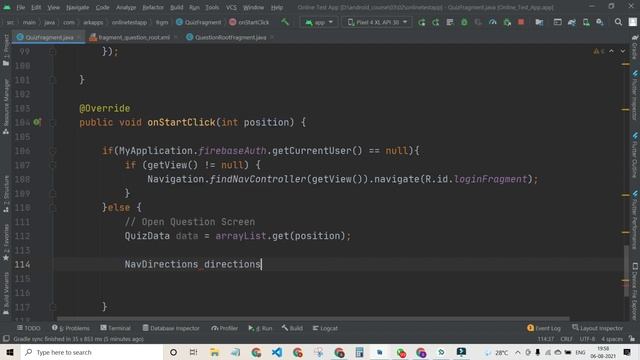This screenshot has height=360, width=640.
Task: Jump to the next highlighted error with the down arrow
Action: (x=622, y=51)
